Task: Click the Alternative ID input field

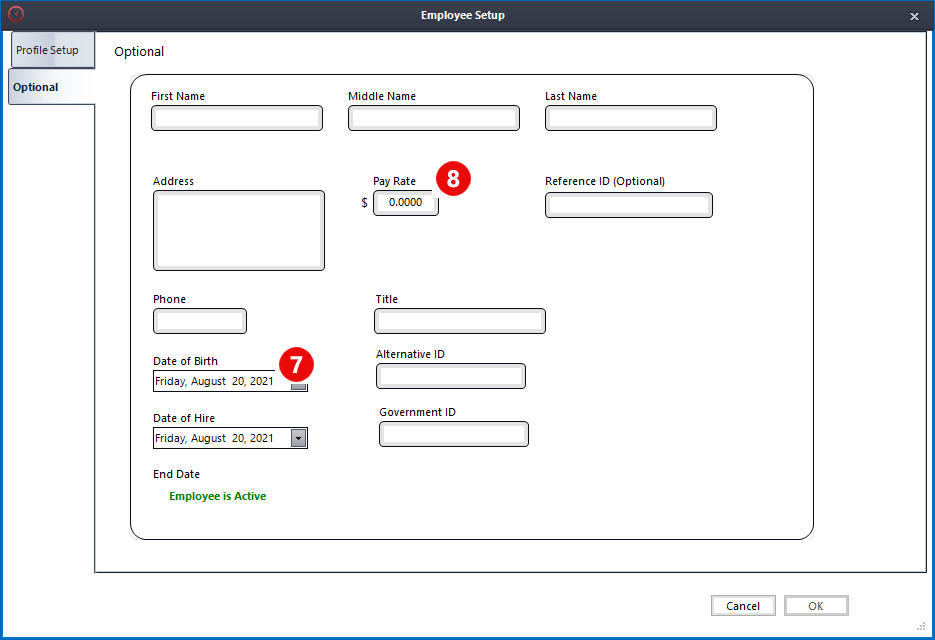Action: pyautogui.click(x=450, y=376)
